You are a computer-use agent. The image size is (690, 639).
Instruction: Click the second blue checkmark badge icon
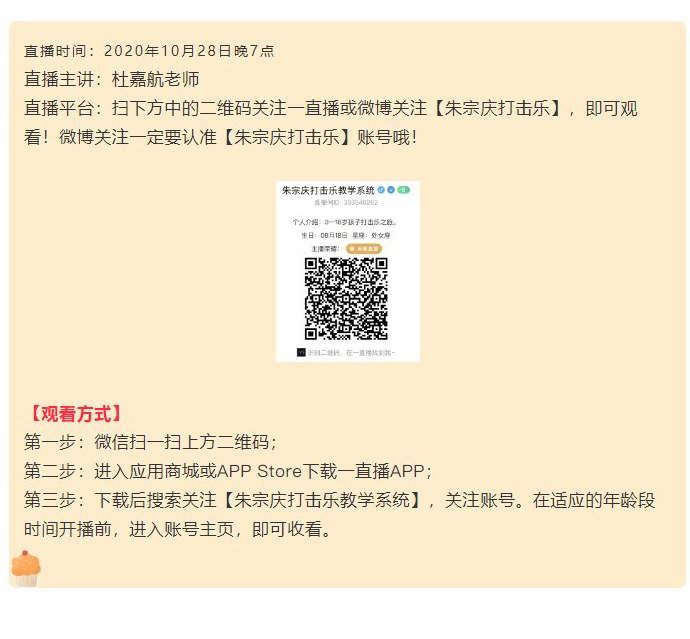390,190
